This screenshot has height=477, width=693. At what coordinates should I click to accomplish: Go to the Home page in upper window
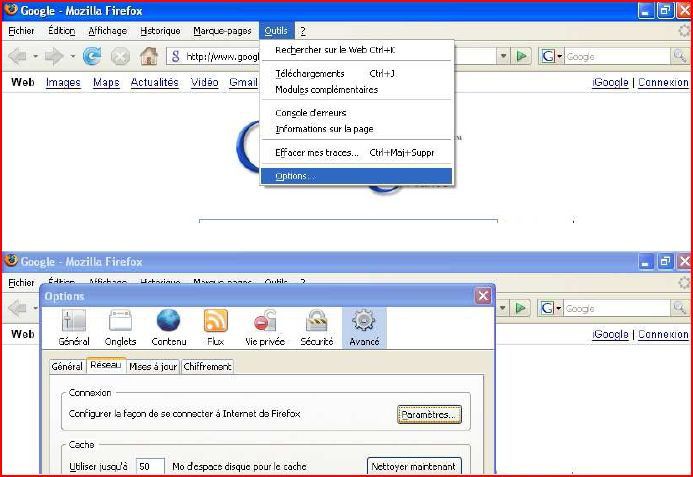[149, 56]
